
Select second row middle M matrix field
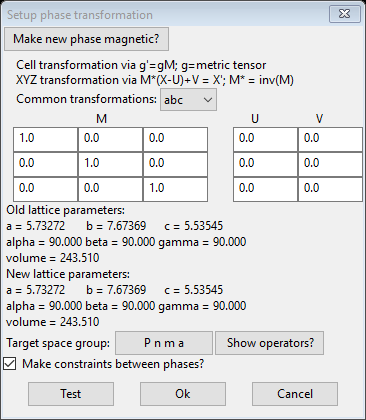coord(110,164)
